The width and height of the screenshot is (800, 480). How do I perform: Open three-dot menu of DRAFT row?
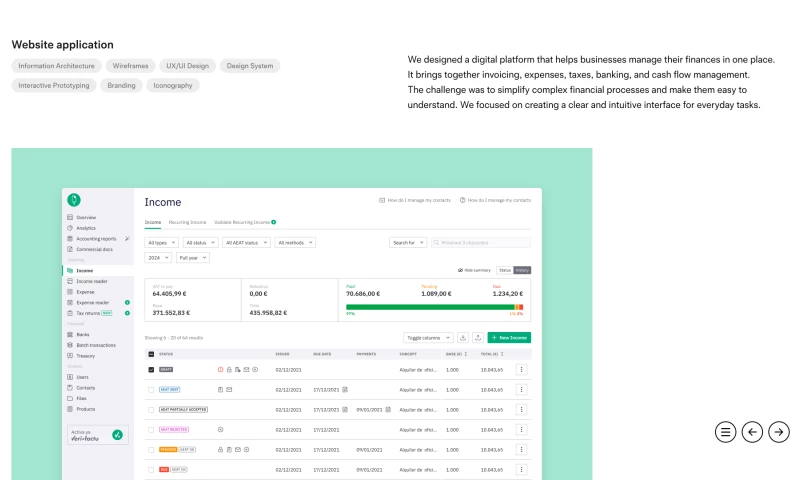coord(521,370)
